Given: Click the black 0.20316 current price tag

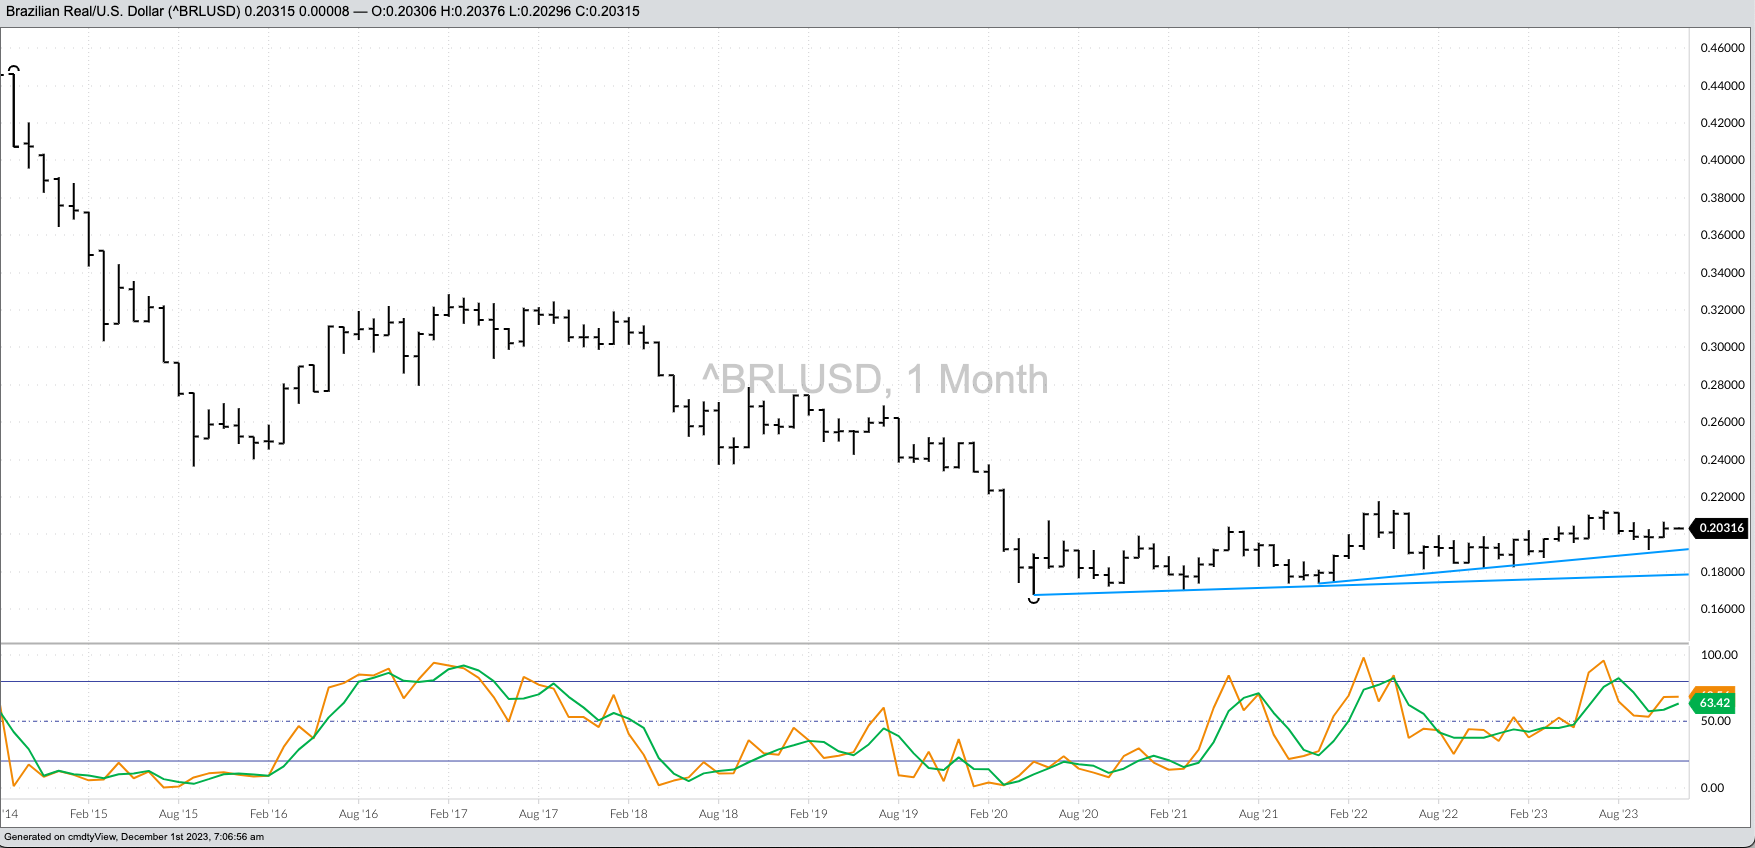Looking at the screenshot, I should [1720, 528].
